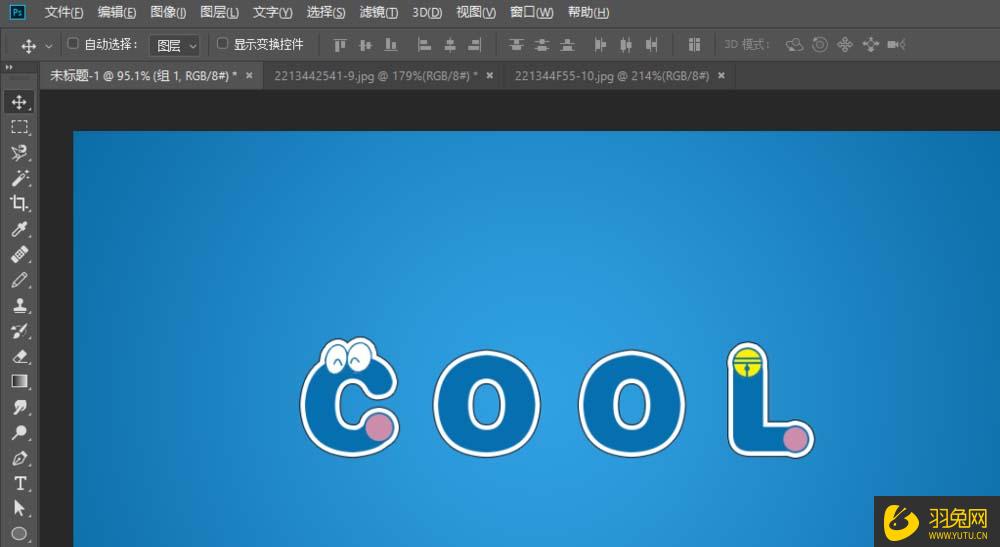Select the Gradient tool
Viewport: 1000px width, 547px height.
click(x=19, y=381)
